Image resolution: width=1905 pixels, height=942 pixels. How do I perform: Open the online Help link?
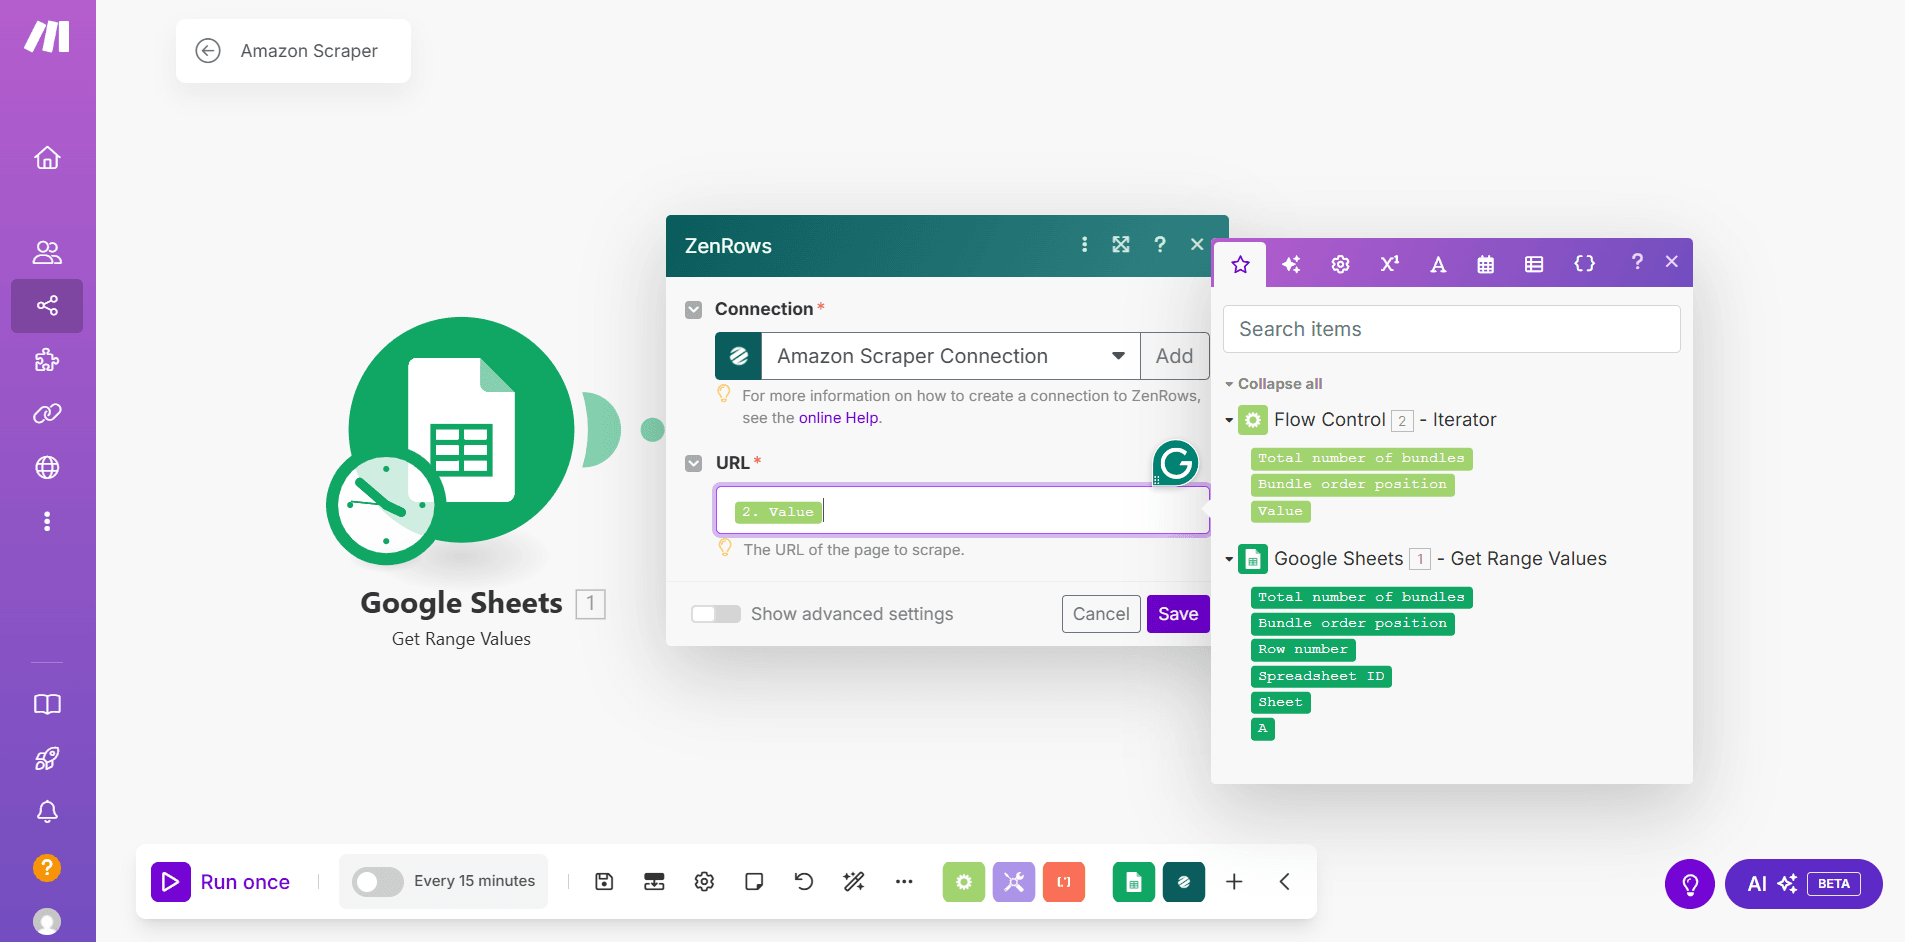pyautogui.click(x=838, y=418)
